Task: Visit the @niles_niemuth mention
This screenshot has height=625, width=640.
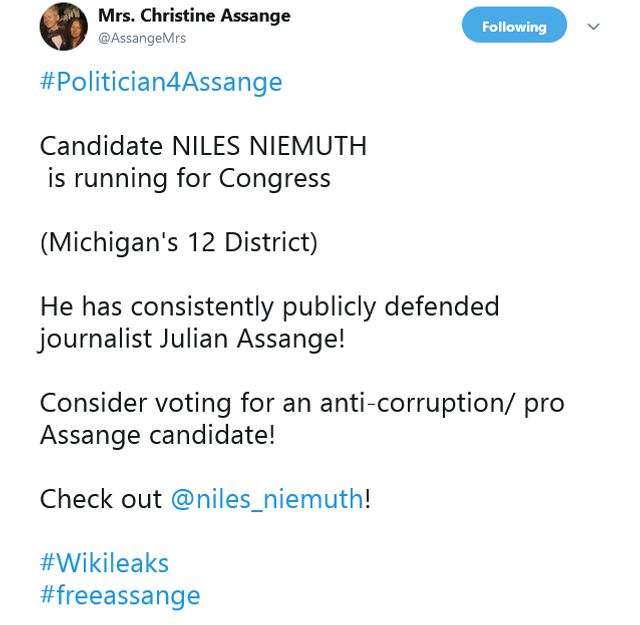Action: 267,498
